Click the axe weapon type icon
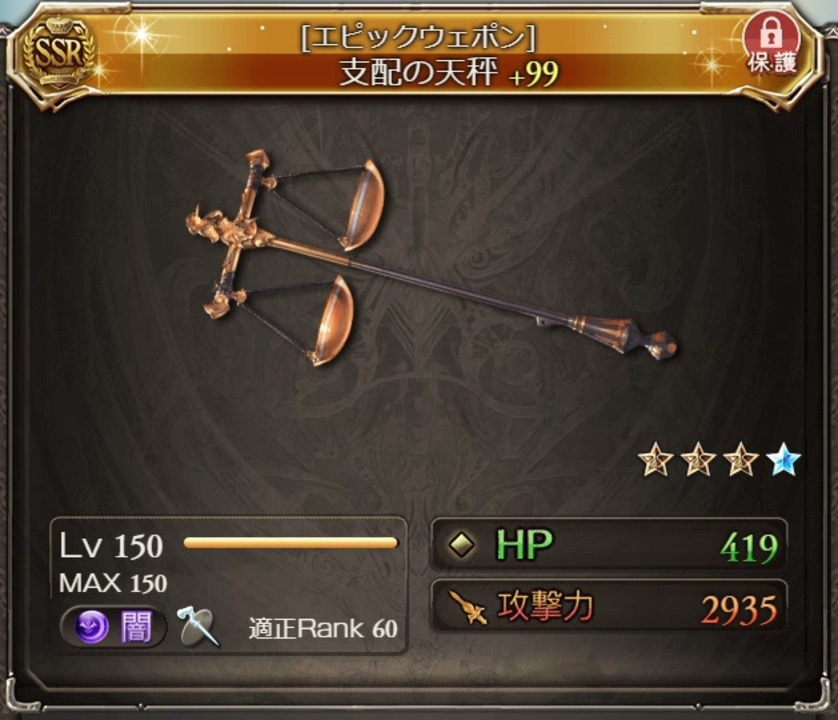The width and height of the screenshot is (838, 720). coord(197,626)
